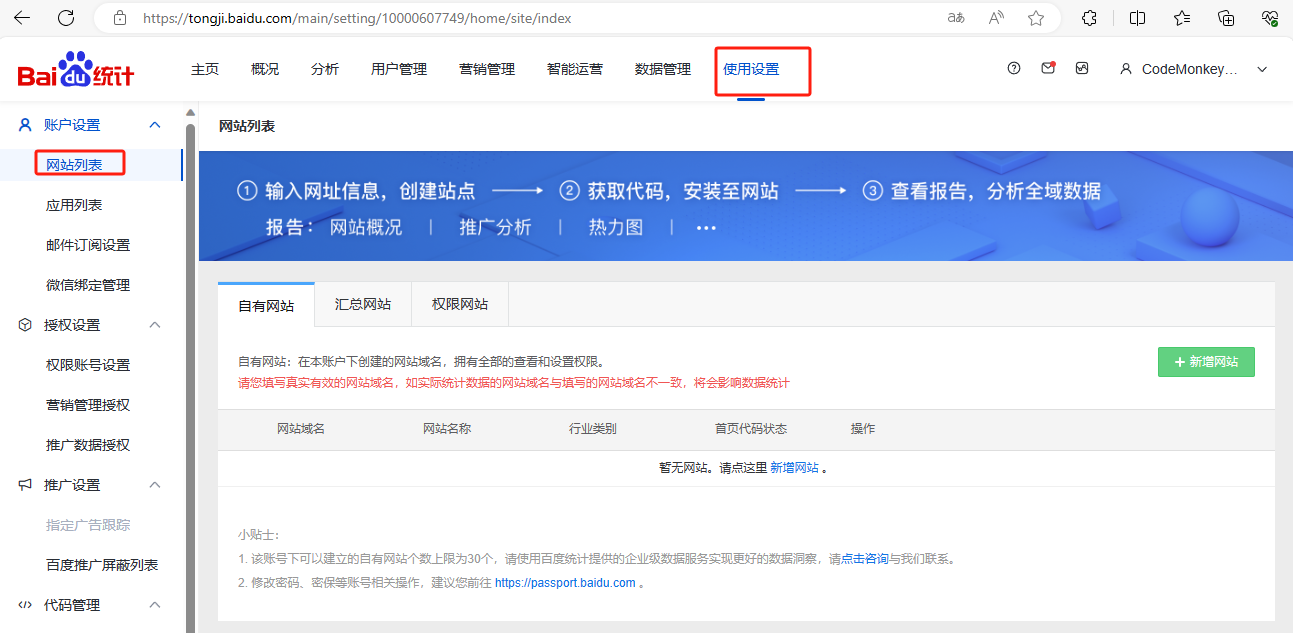Click the 推广设置 megaphone icon
Screen dimensions: 1293x633
pyautogui.click(x=26, y=485)
